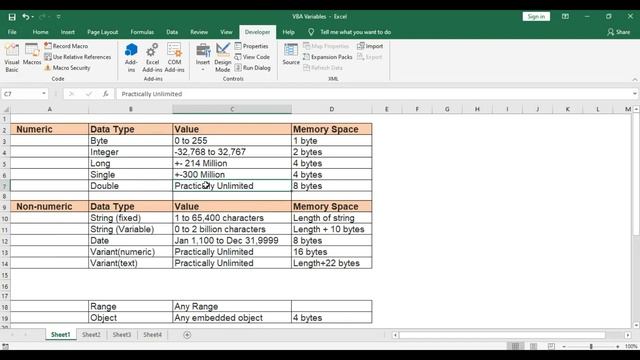Open the Formulas tab

click(142, 32)
